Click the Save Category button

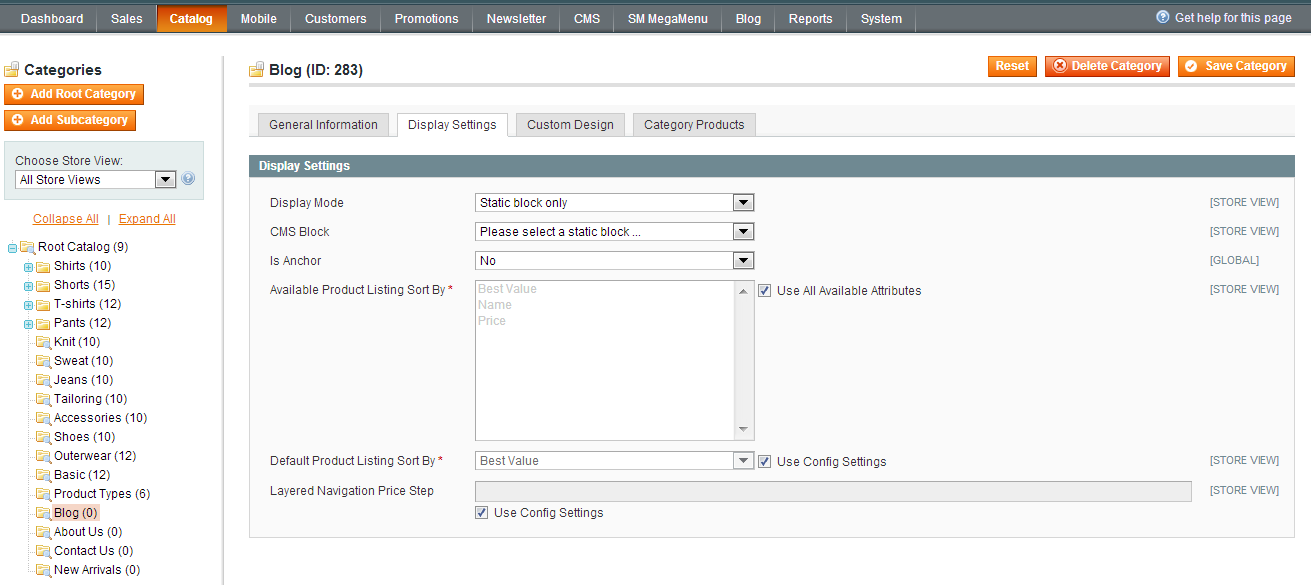click(x=1236, y=66)
